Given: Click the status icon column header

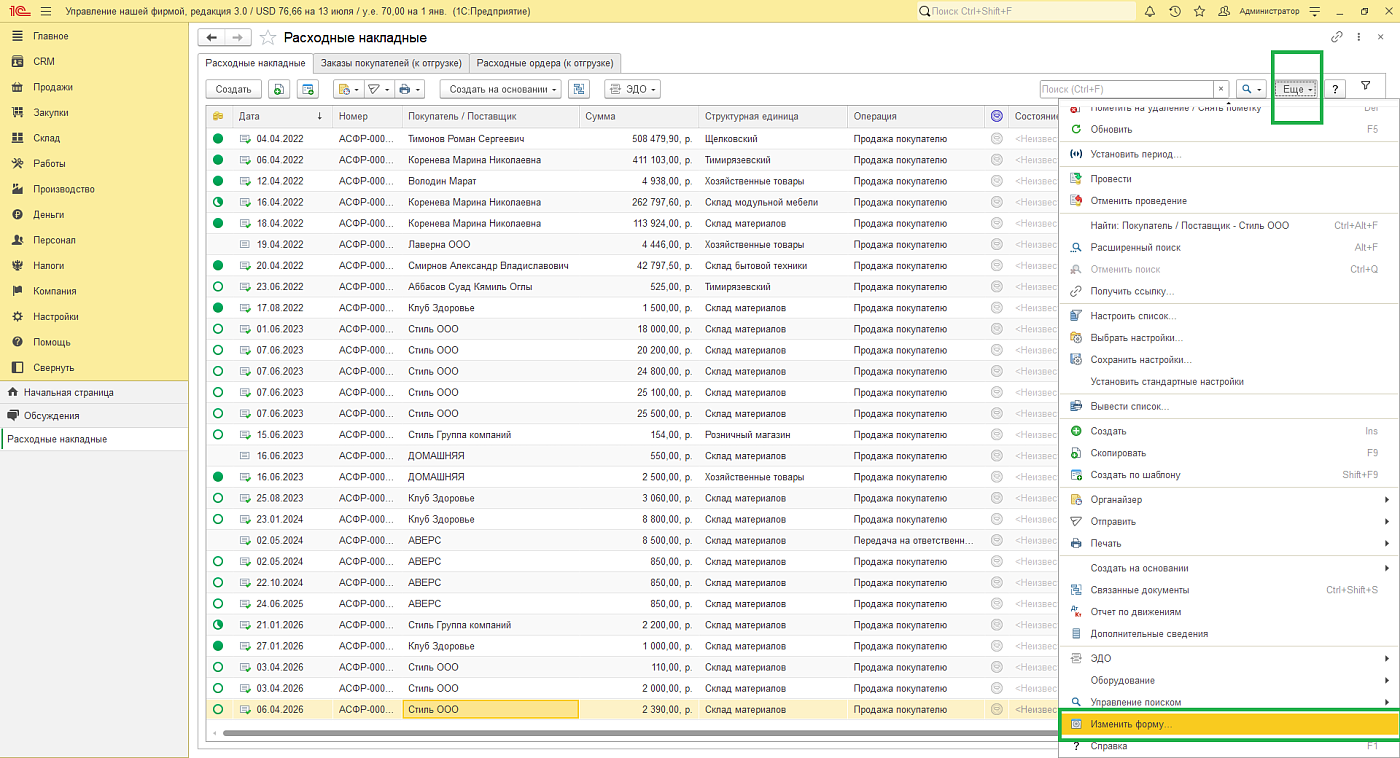Looking at the screenshot, I should pyautogui.click(x=218, y=116).
